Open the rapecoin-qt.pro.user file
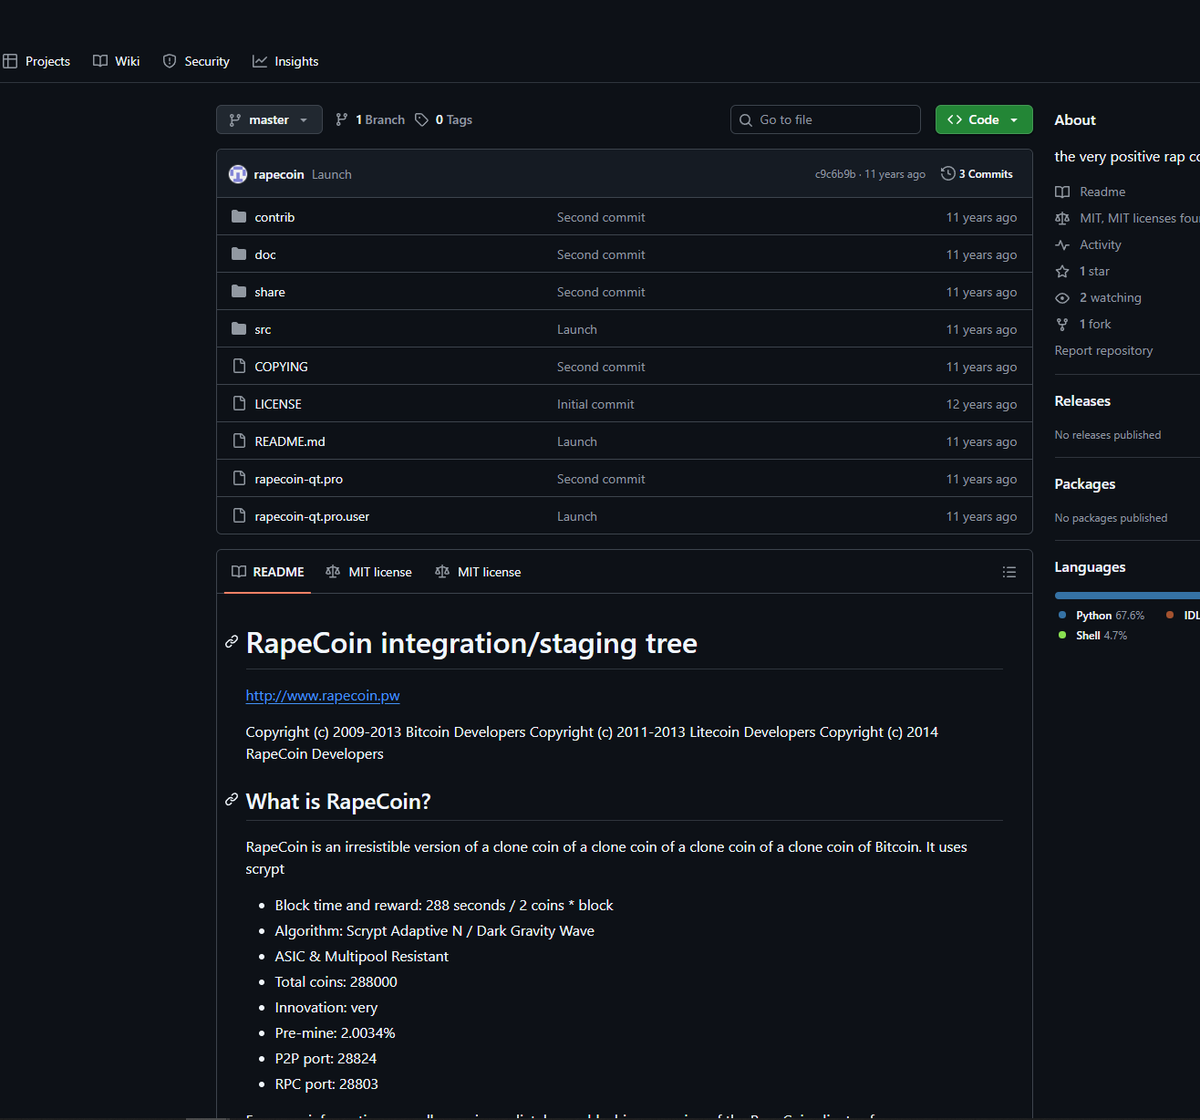Viewport: 1200px width, 1120px height. coord(312,517)
